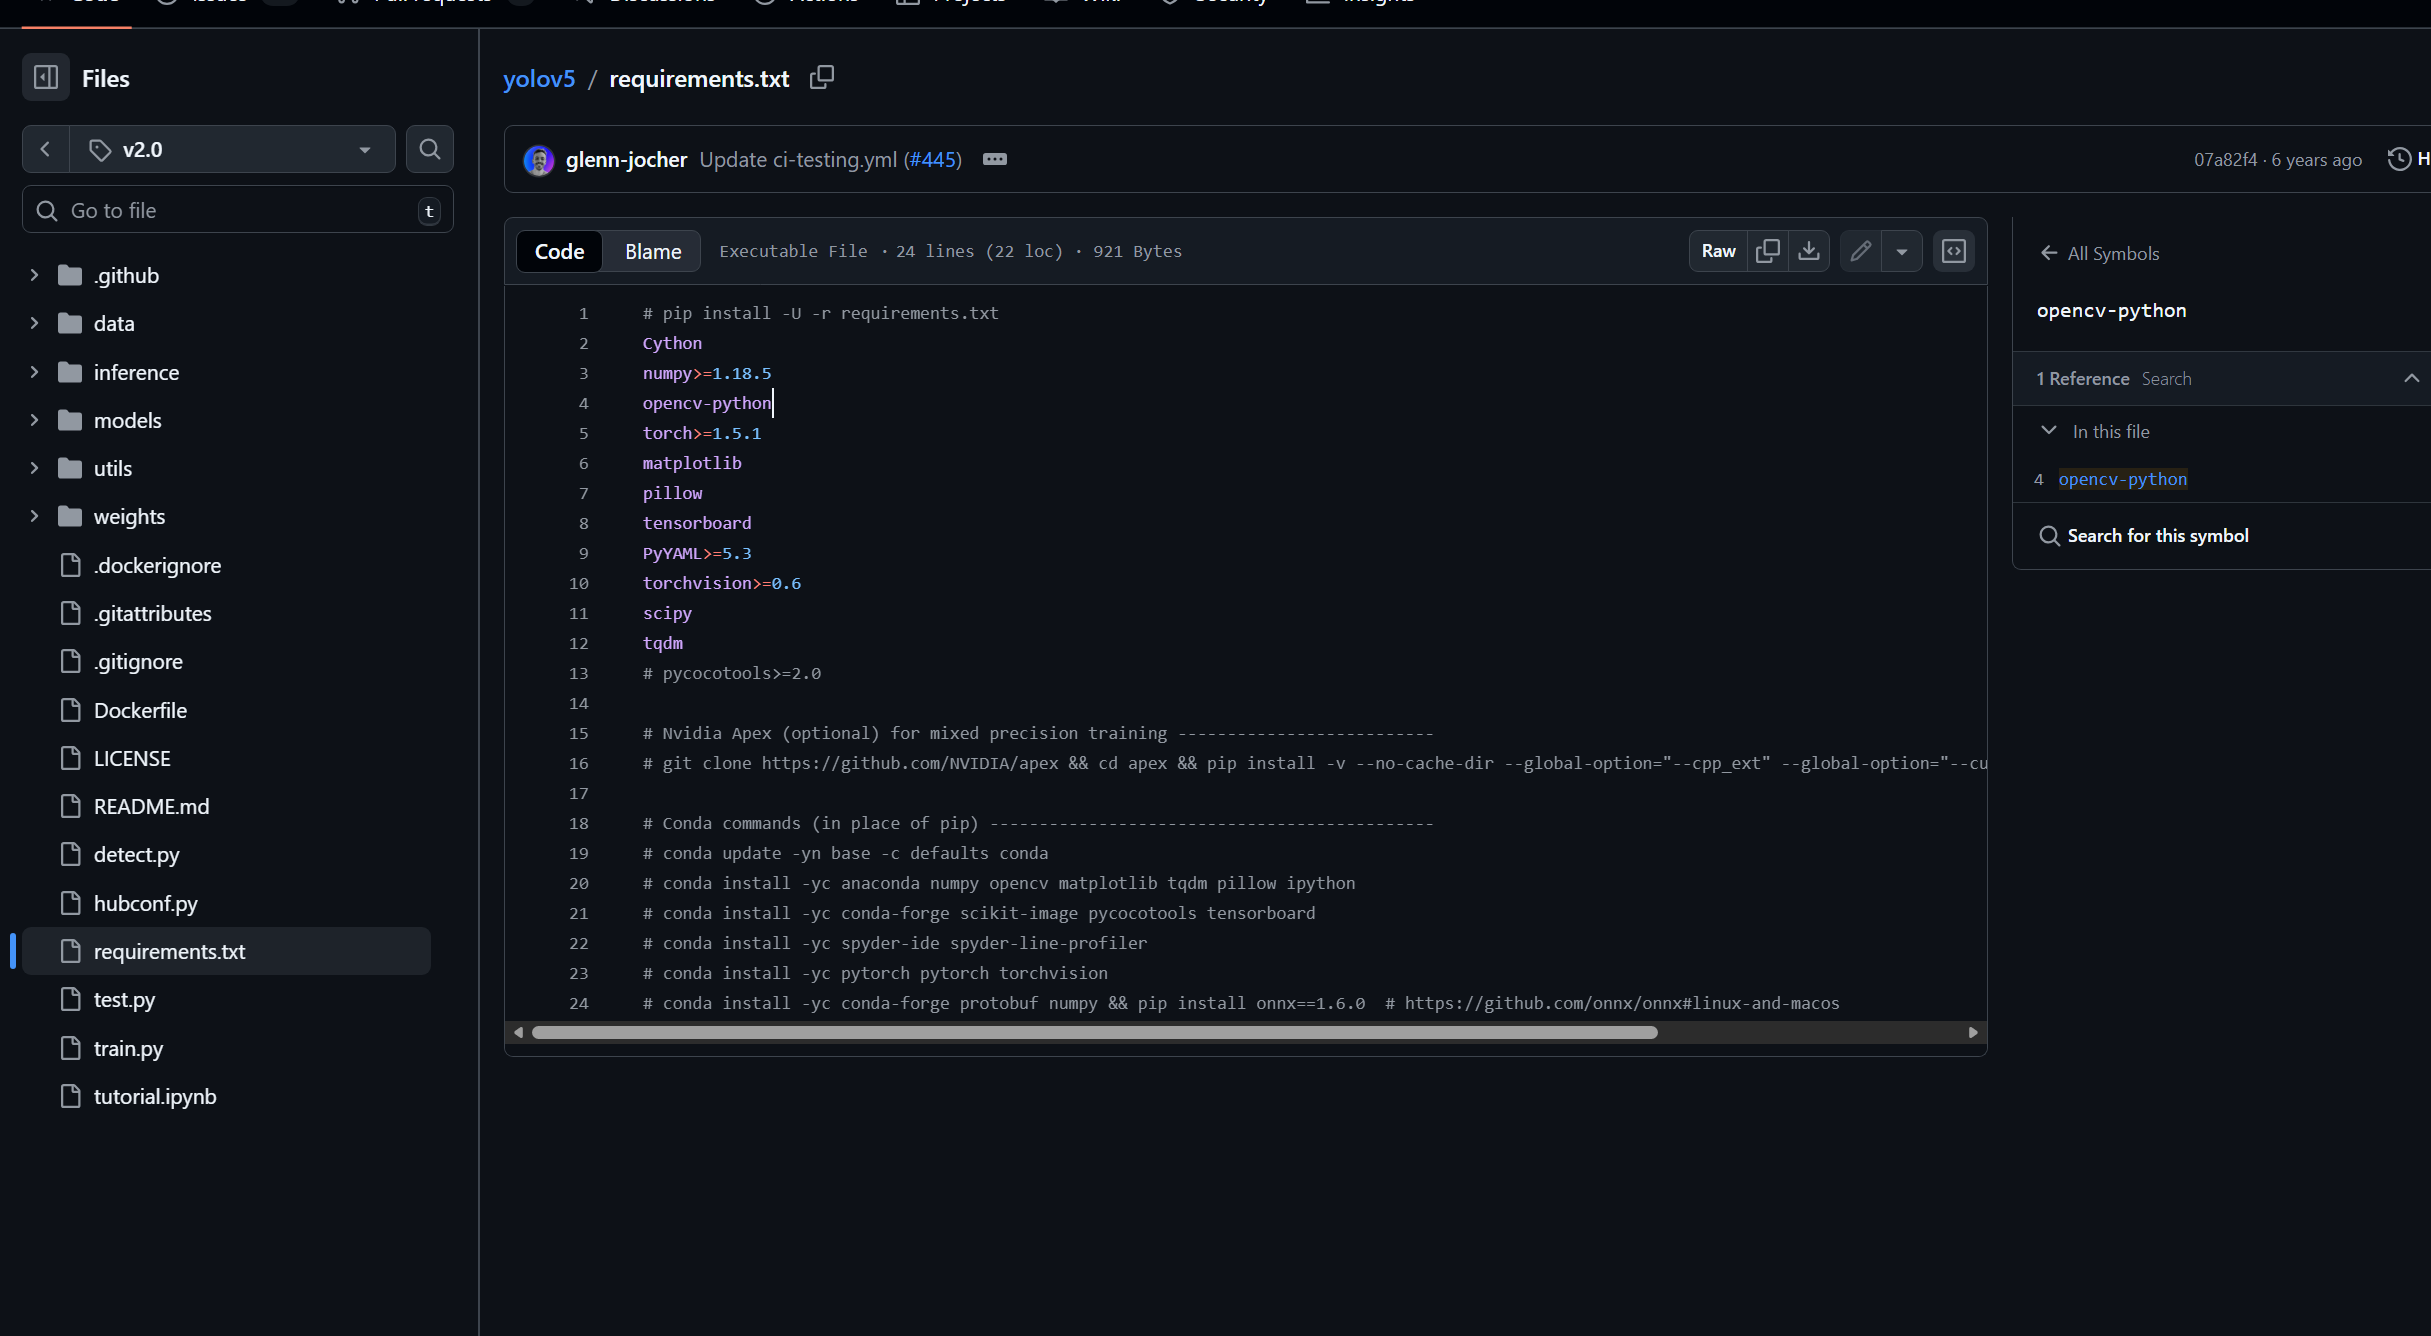This screenshot has width=2431, height=1336.
Task: Open the v2.0 tag dropdown
Action: (232, 149)
